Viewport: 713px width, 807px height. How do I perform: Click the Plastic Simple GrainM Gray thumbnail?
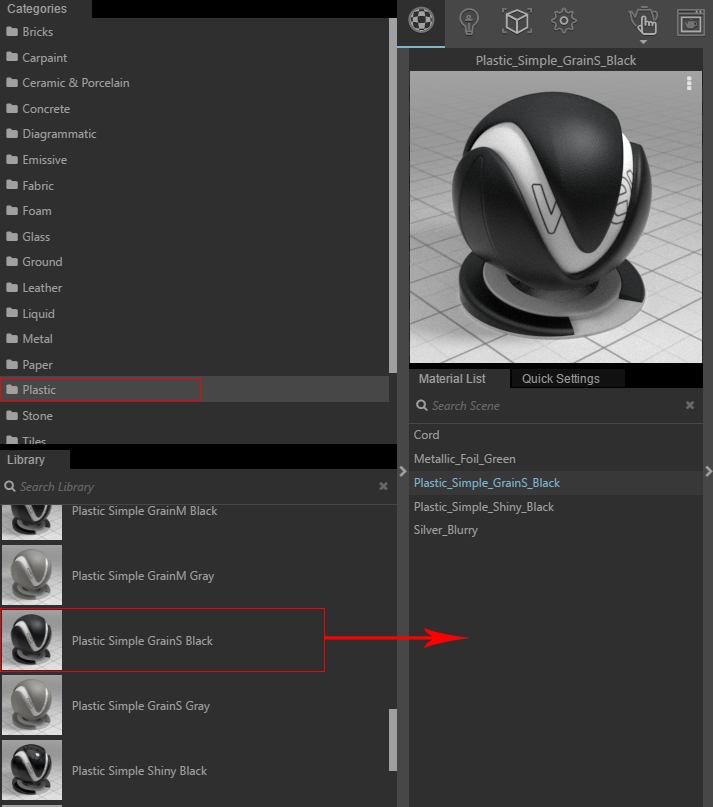tap(32, 575)
